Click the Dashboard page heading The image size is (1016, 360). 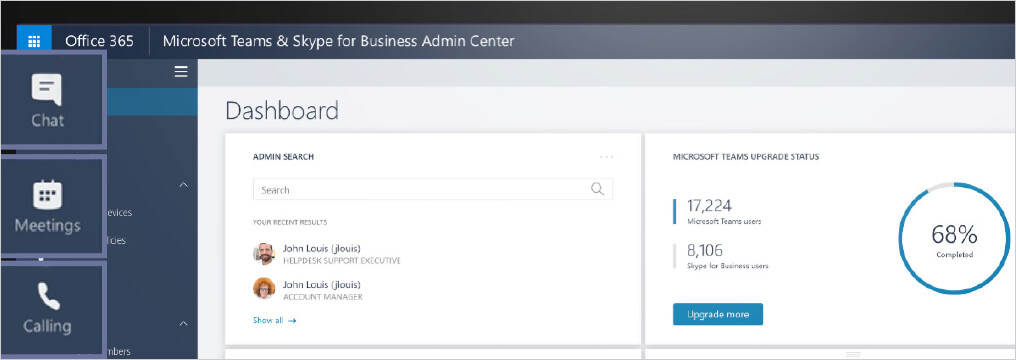click(x=282, y=110)
